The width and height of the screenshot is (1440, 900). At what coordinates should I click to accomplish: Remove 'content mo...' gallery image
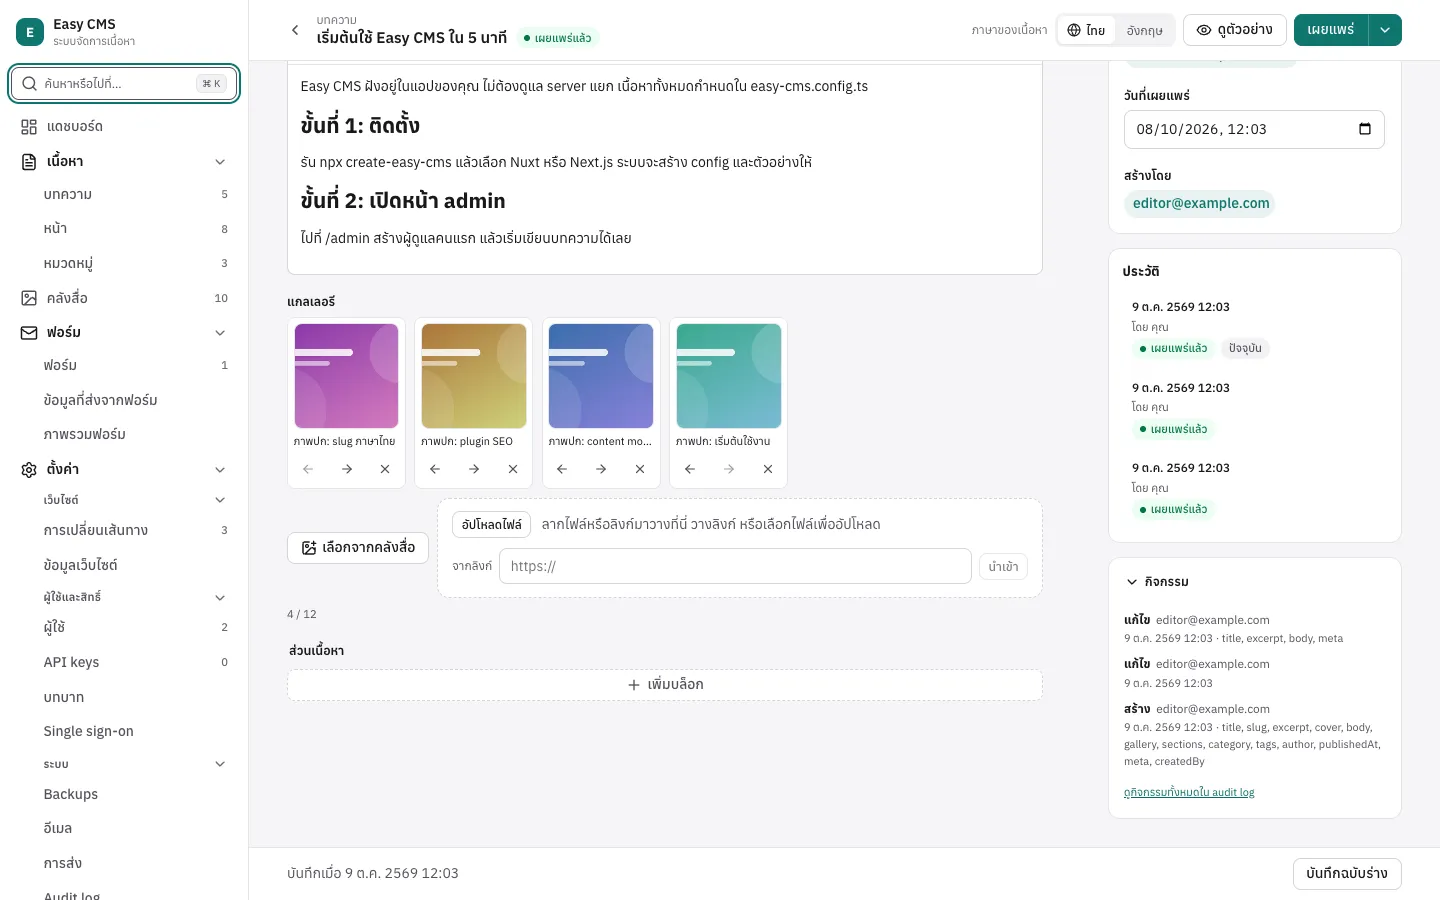[640, 469]
